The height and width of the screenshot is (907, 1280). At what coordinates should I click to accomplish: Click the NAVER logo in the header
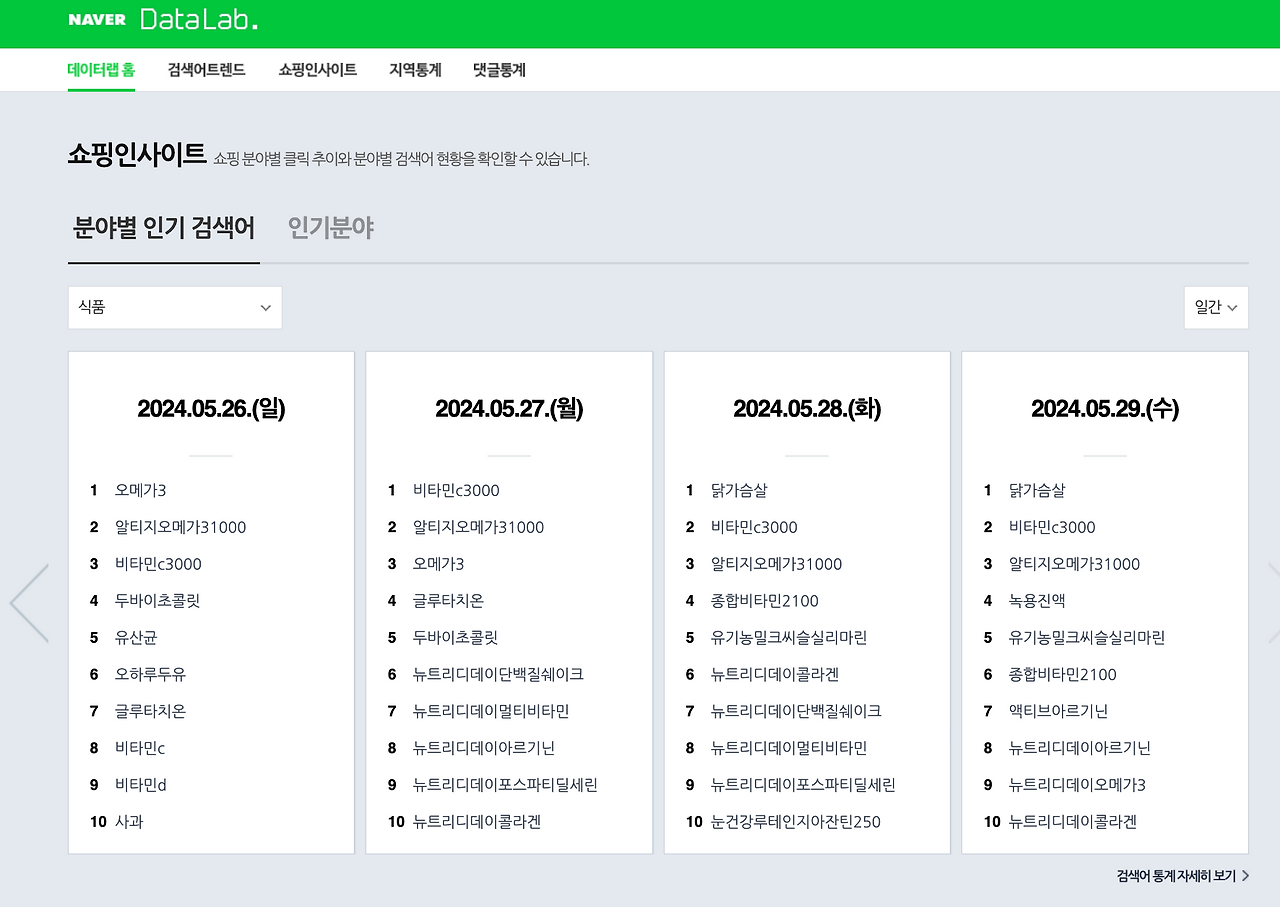(95, 18)
